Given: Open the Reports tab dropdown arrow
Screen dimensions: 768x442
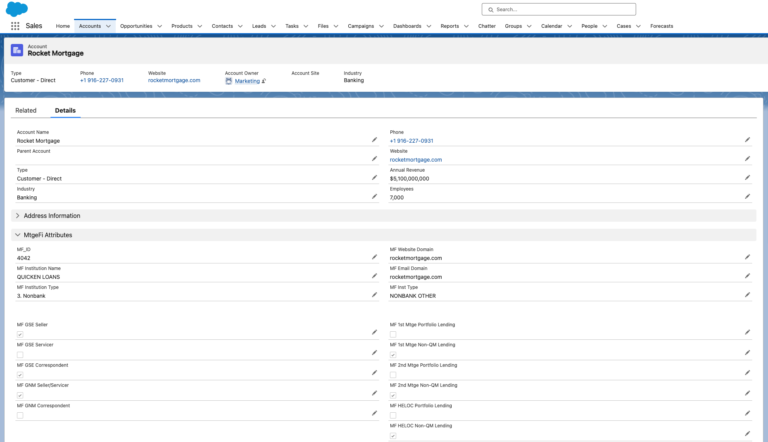Looking at the screenshot, I should (x=466, y=26).
